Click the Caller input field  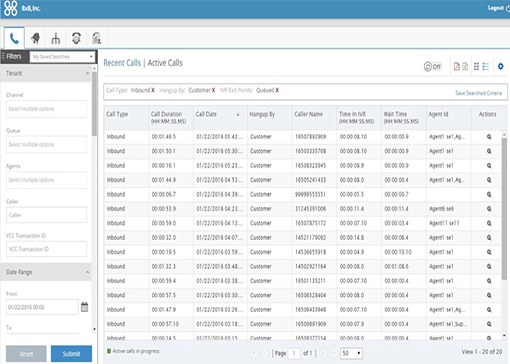tap(46, 215)
